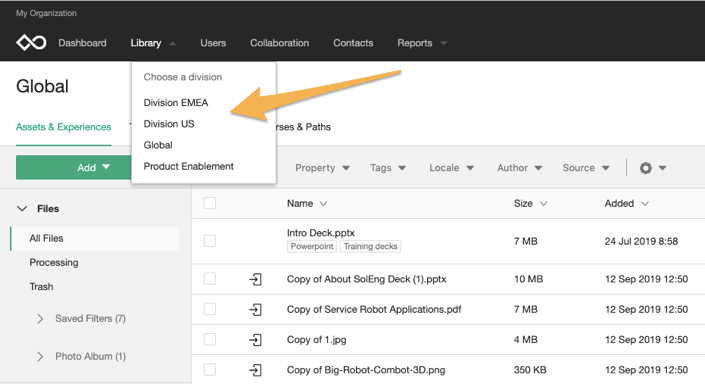
Task: Open the Processing list in sidebar
Action: coord(54,262)
